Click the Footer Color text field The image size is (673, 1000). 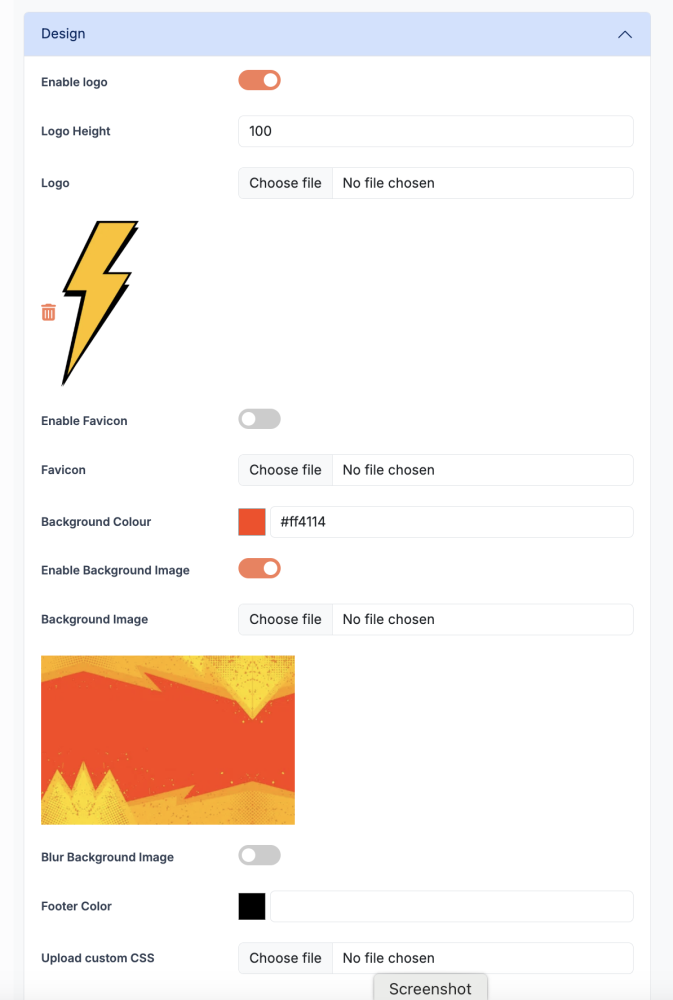(450, 906)
